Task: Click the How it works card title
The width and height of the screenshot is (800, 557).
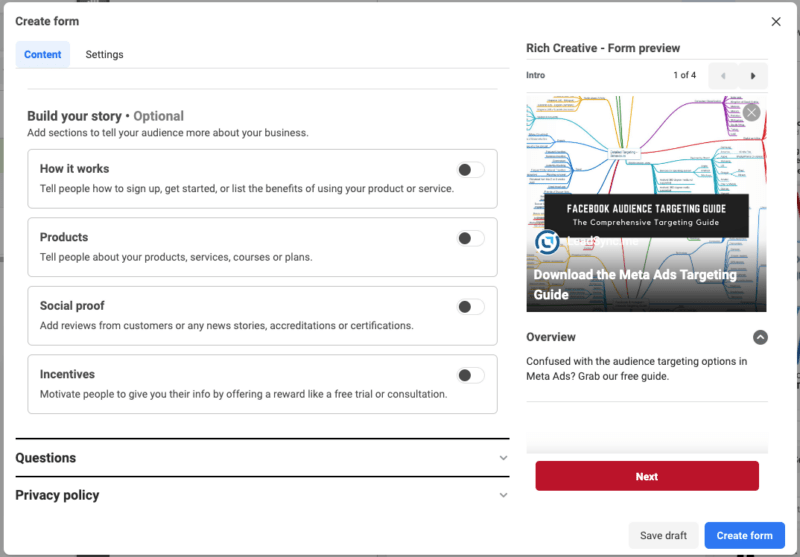Action: click(74, 169)
